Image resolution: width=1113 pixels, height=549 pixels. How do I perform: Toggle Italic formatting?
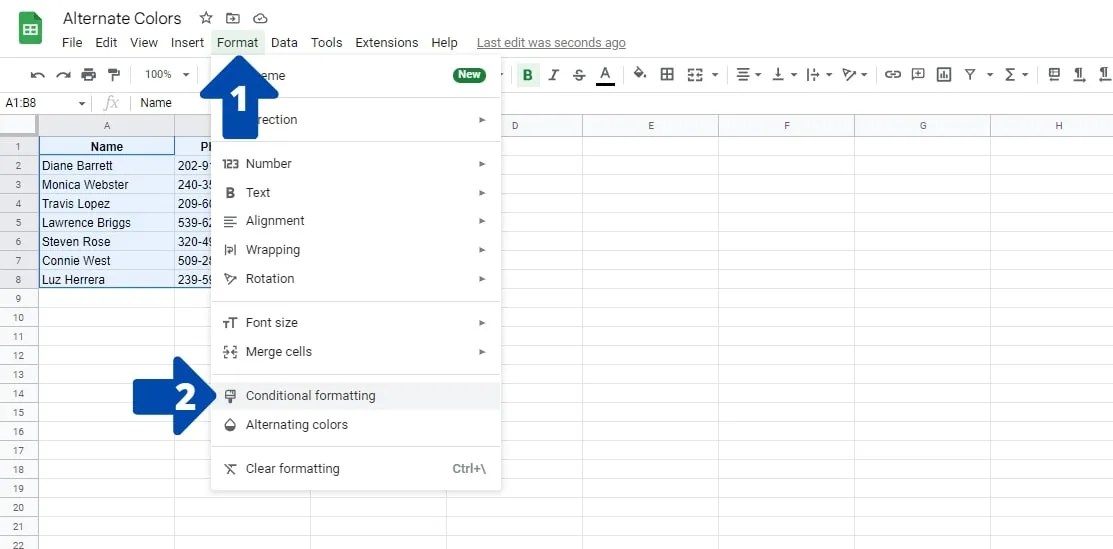click(x=554, y=75)
